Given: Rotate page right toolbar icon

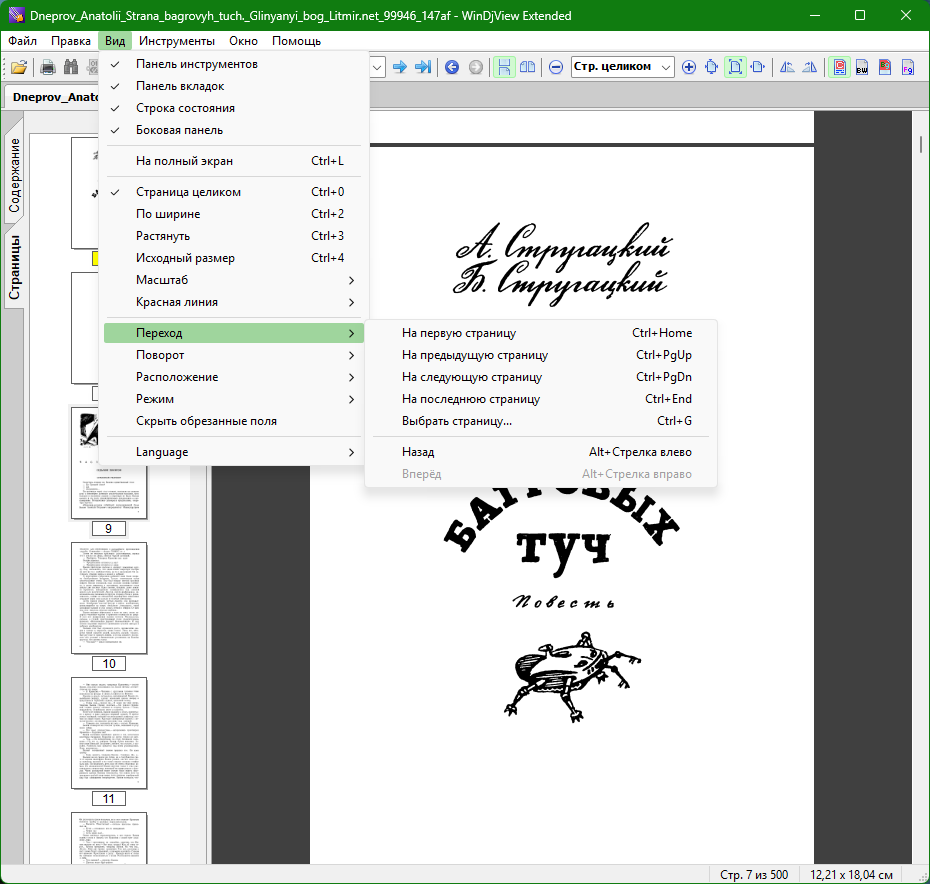Looking at the screenshot, I should [x=810, y=67].
